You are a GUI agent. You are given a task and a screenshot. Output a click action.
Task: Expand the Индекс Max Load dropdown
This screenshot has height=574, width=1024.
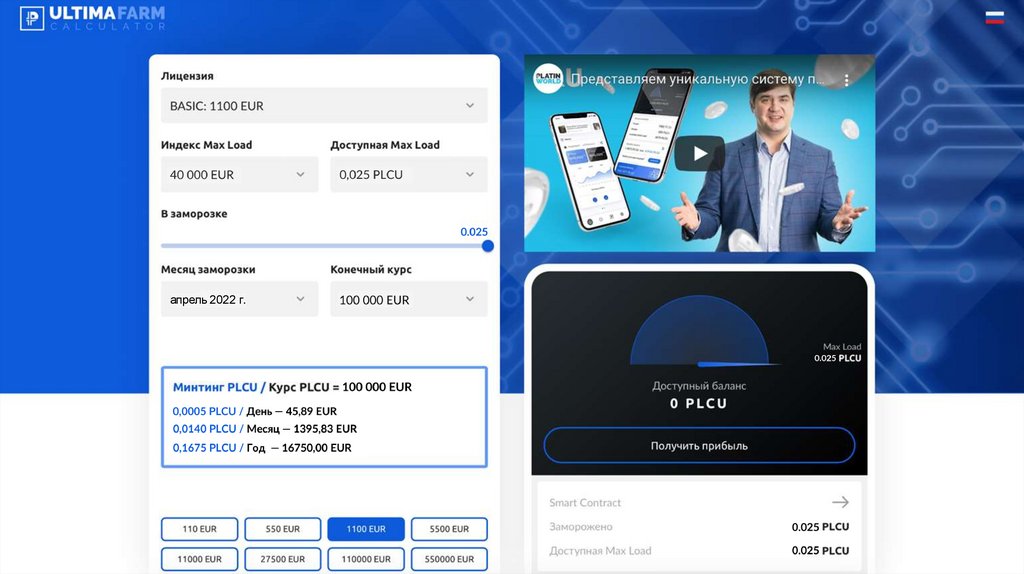(x=239, y=175)
